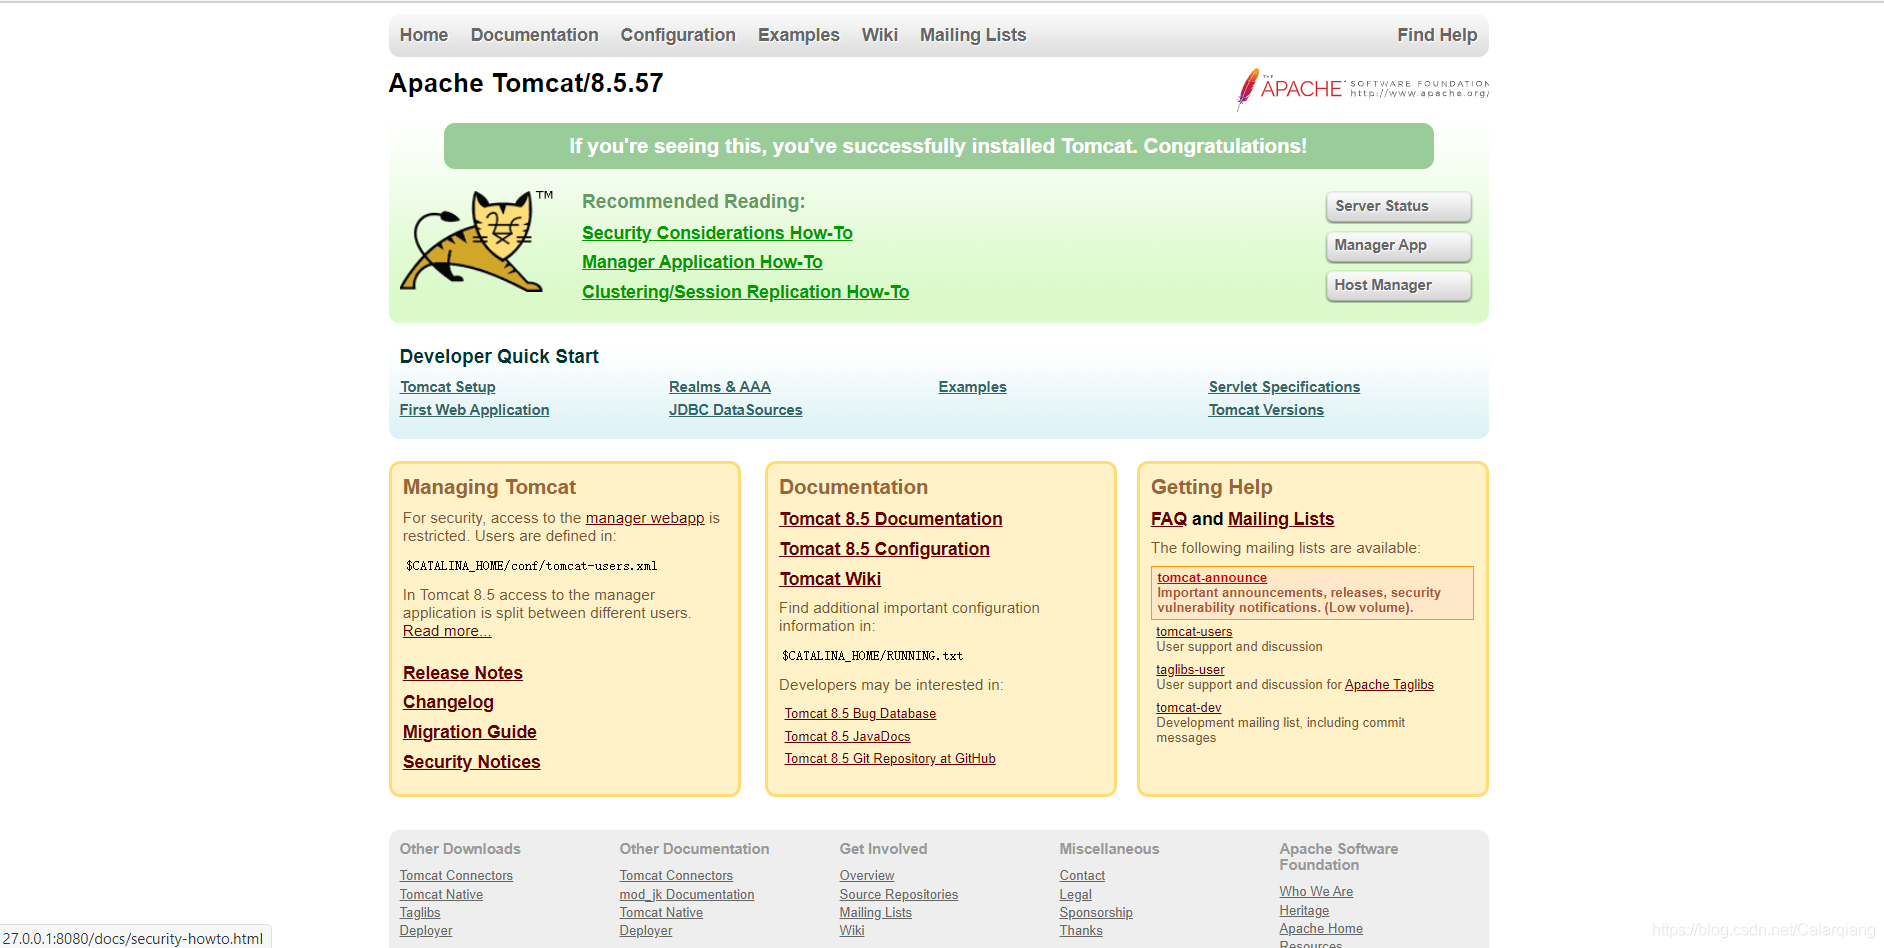This screenshot has width=1884, height=948.
Task: Open Source Repositories link
Action: (x=899, y=895)
